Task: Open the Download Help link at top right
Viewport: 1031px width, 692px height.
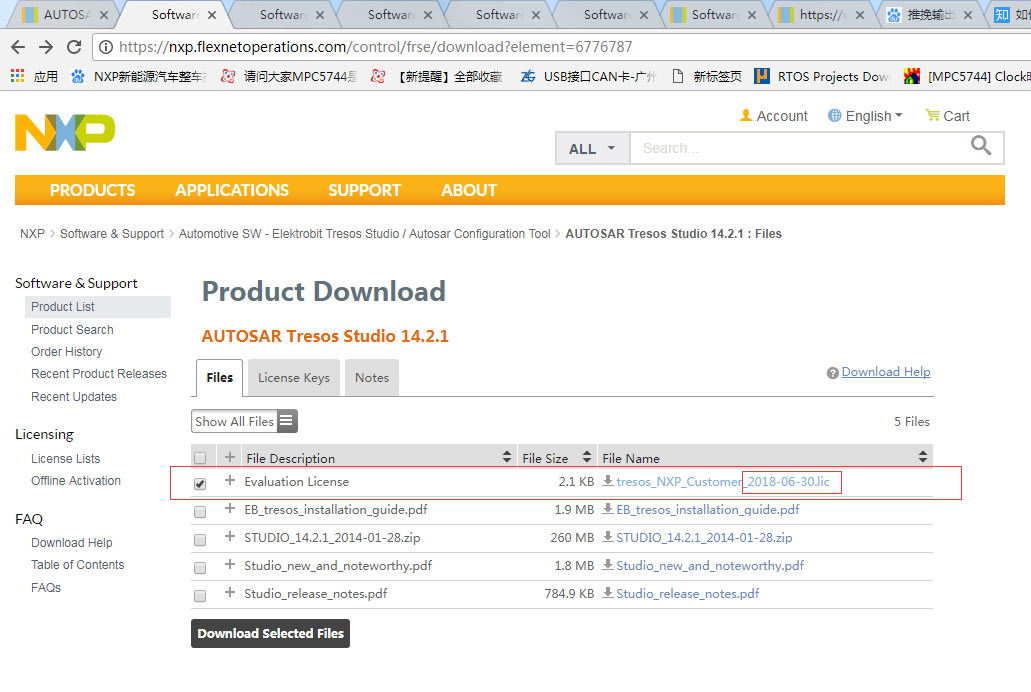Action: [x=886, y=372]
